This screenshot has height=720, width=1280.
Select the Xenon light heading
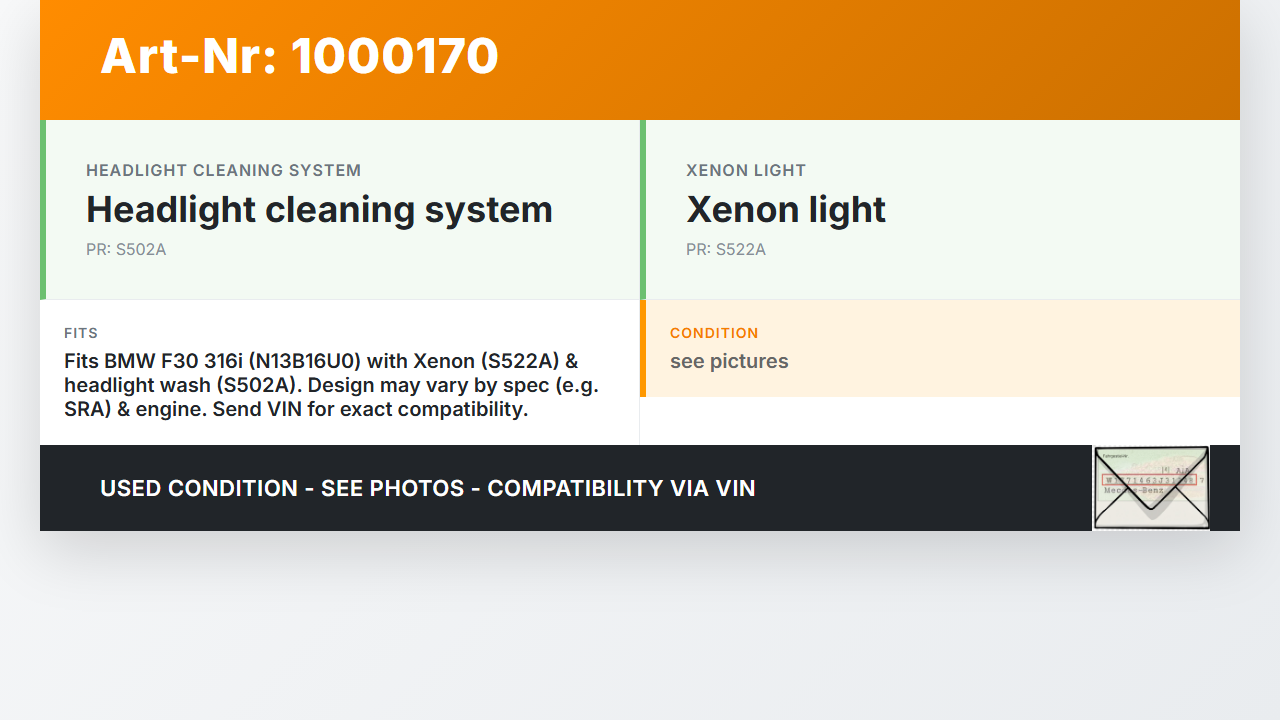click(786, 210)
